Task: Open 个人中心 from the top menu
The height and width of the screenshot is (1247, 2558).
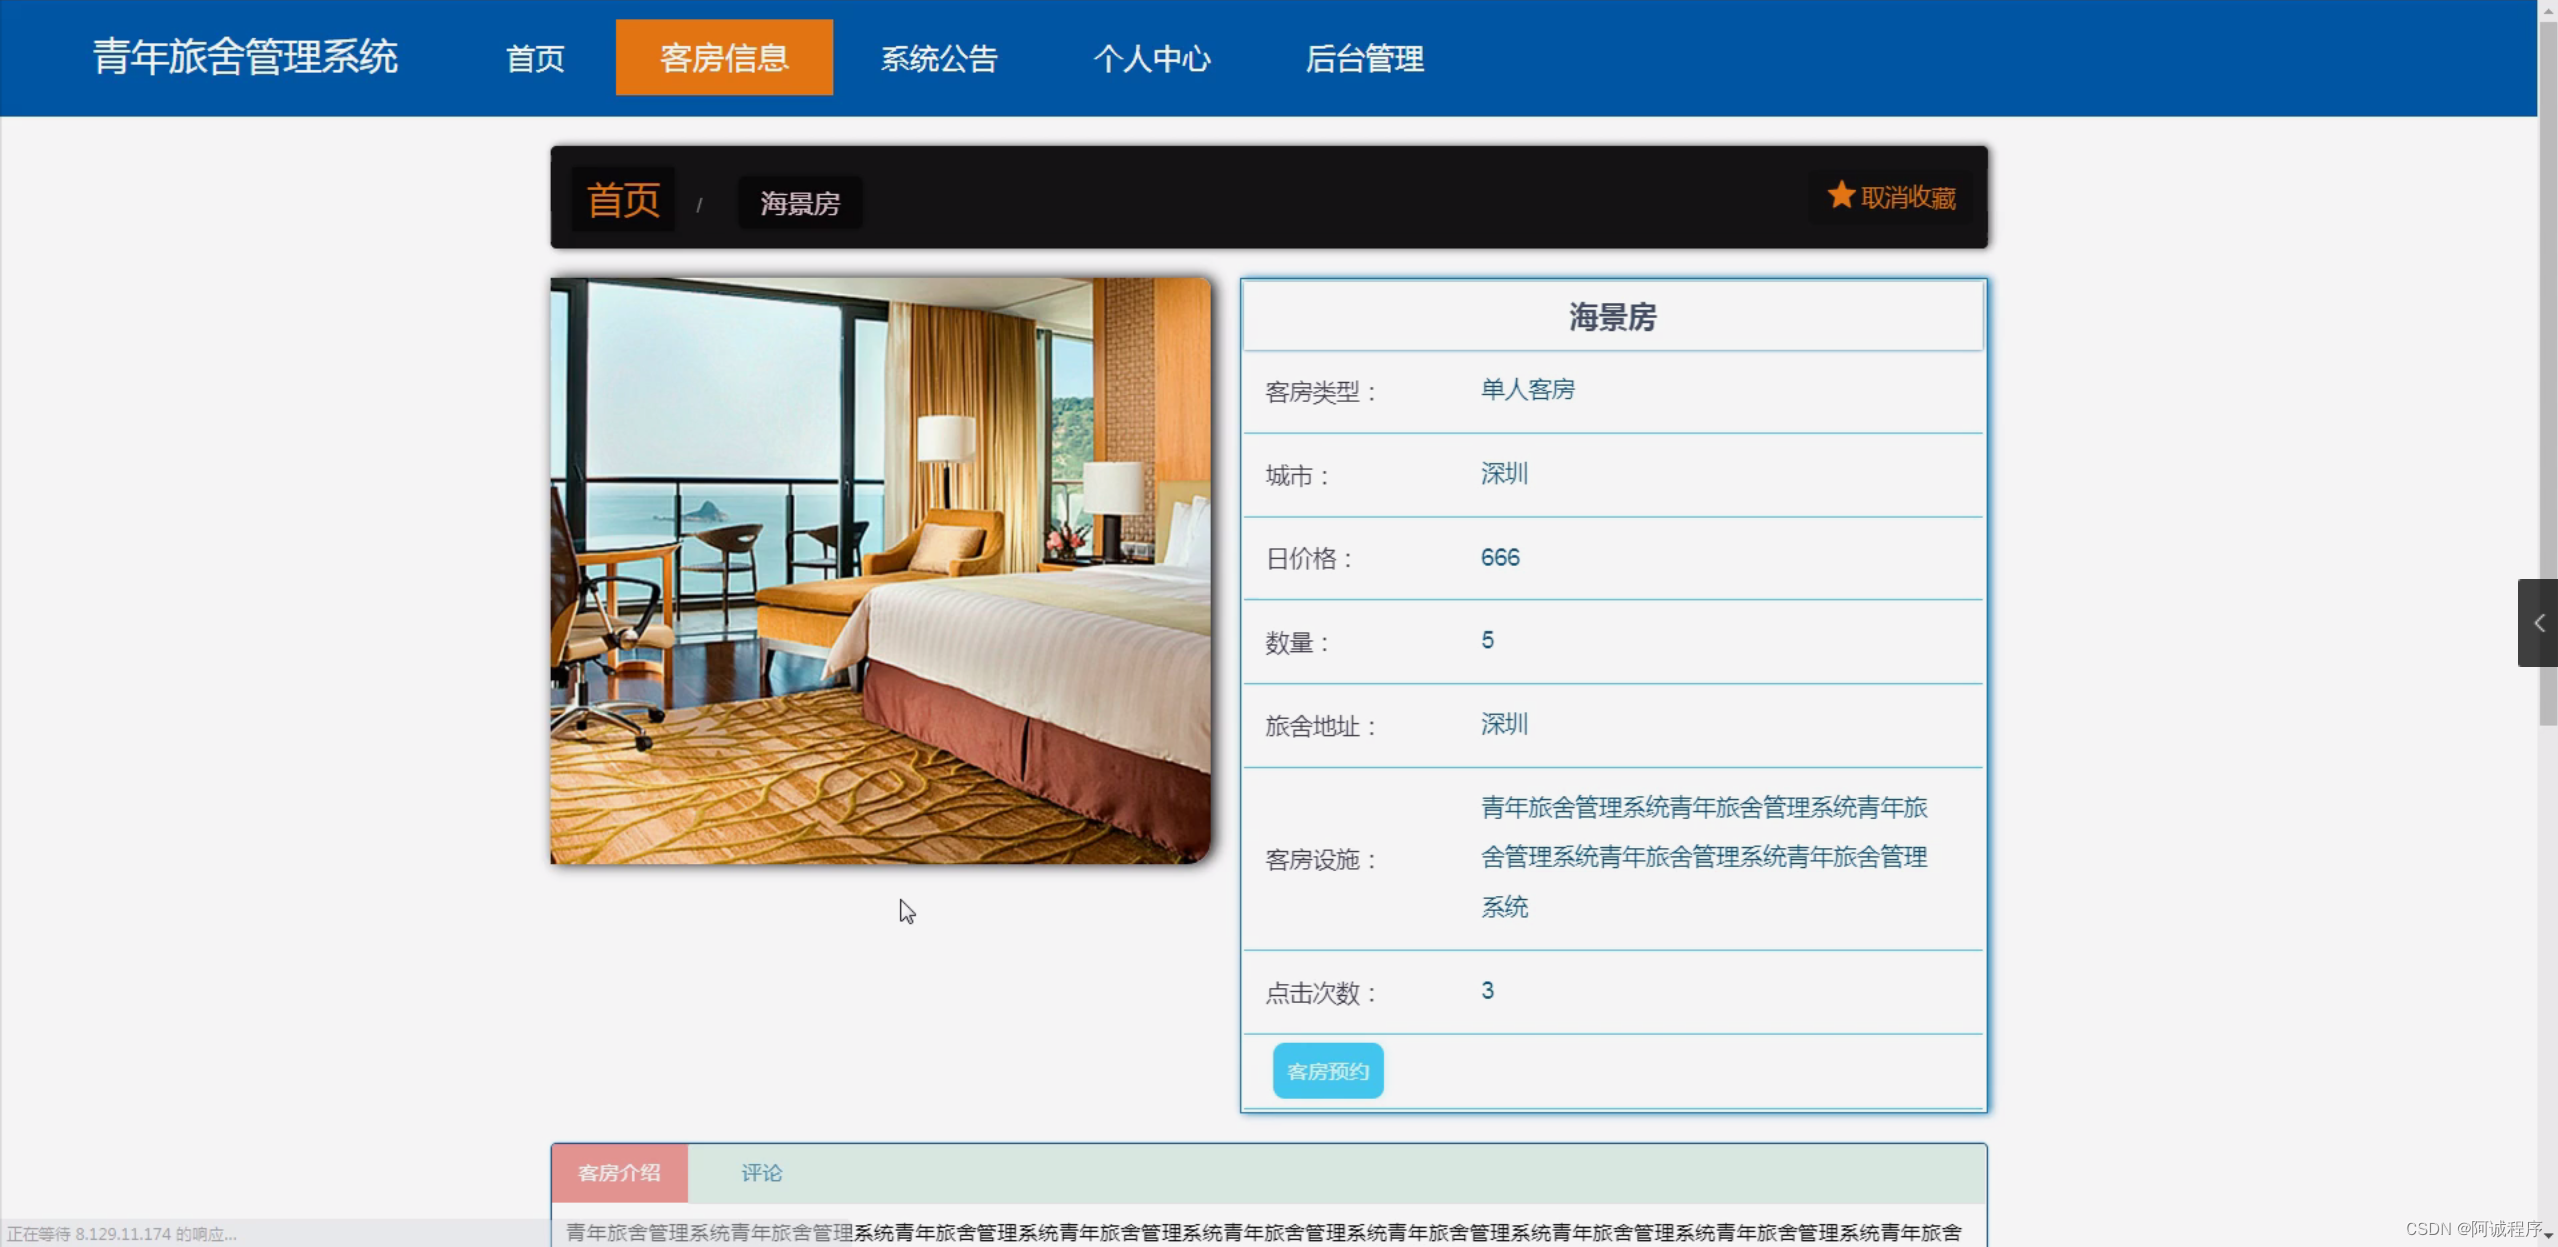Action: pyautogui.click(x=1152, y=58)
